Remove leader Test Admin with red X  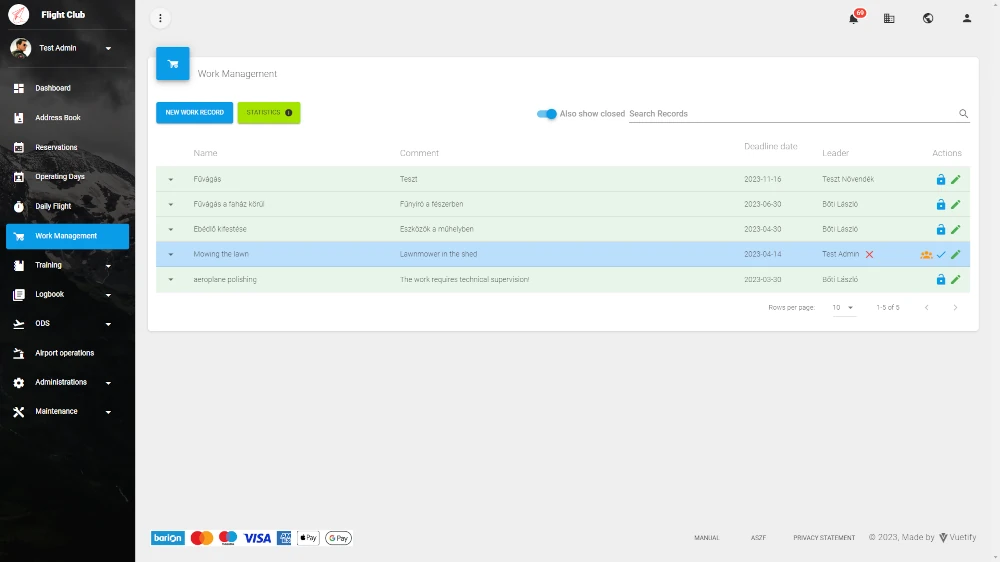869,255
